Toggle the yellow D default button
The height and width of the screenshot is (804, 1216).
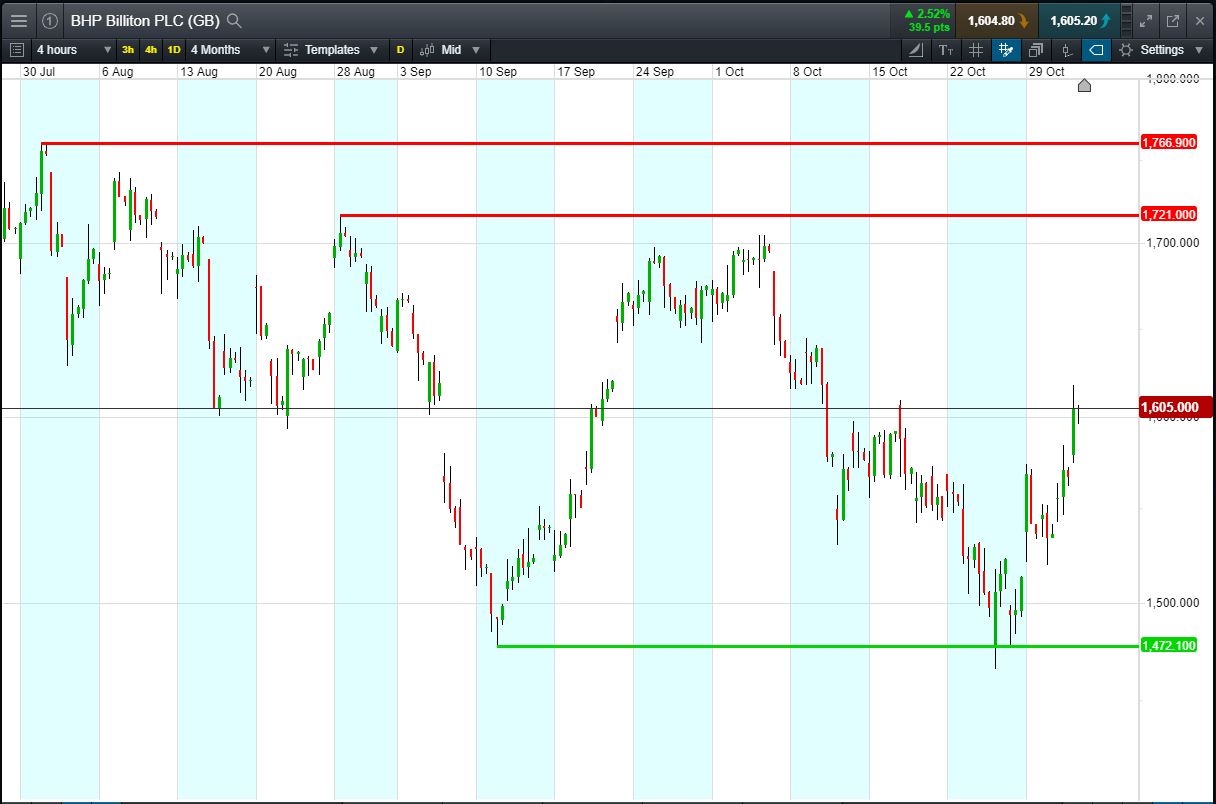(x=400, y=49)
